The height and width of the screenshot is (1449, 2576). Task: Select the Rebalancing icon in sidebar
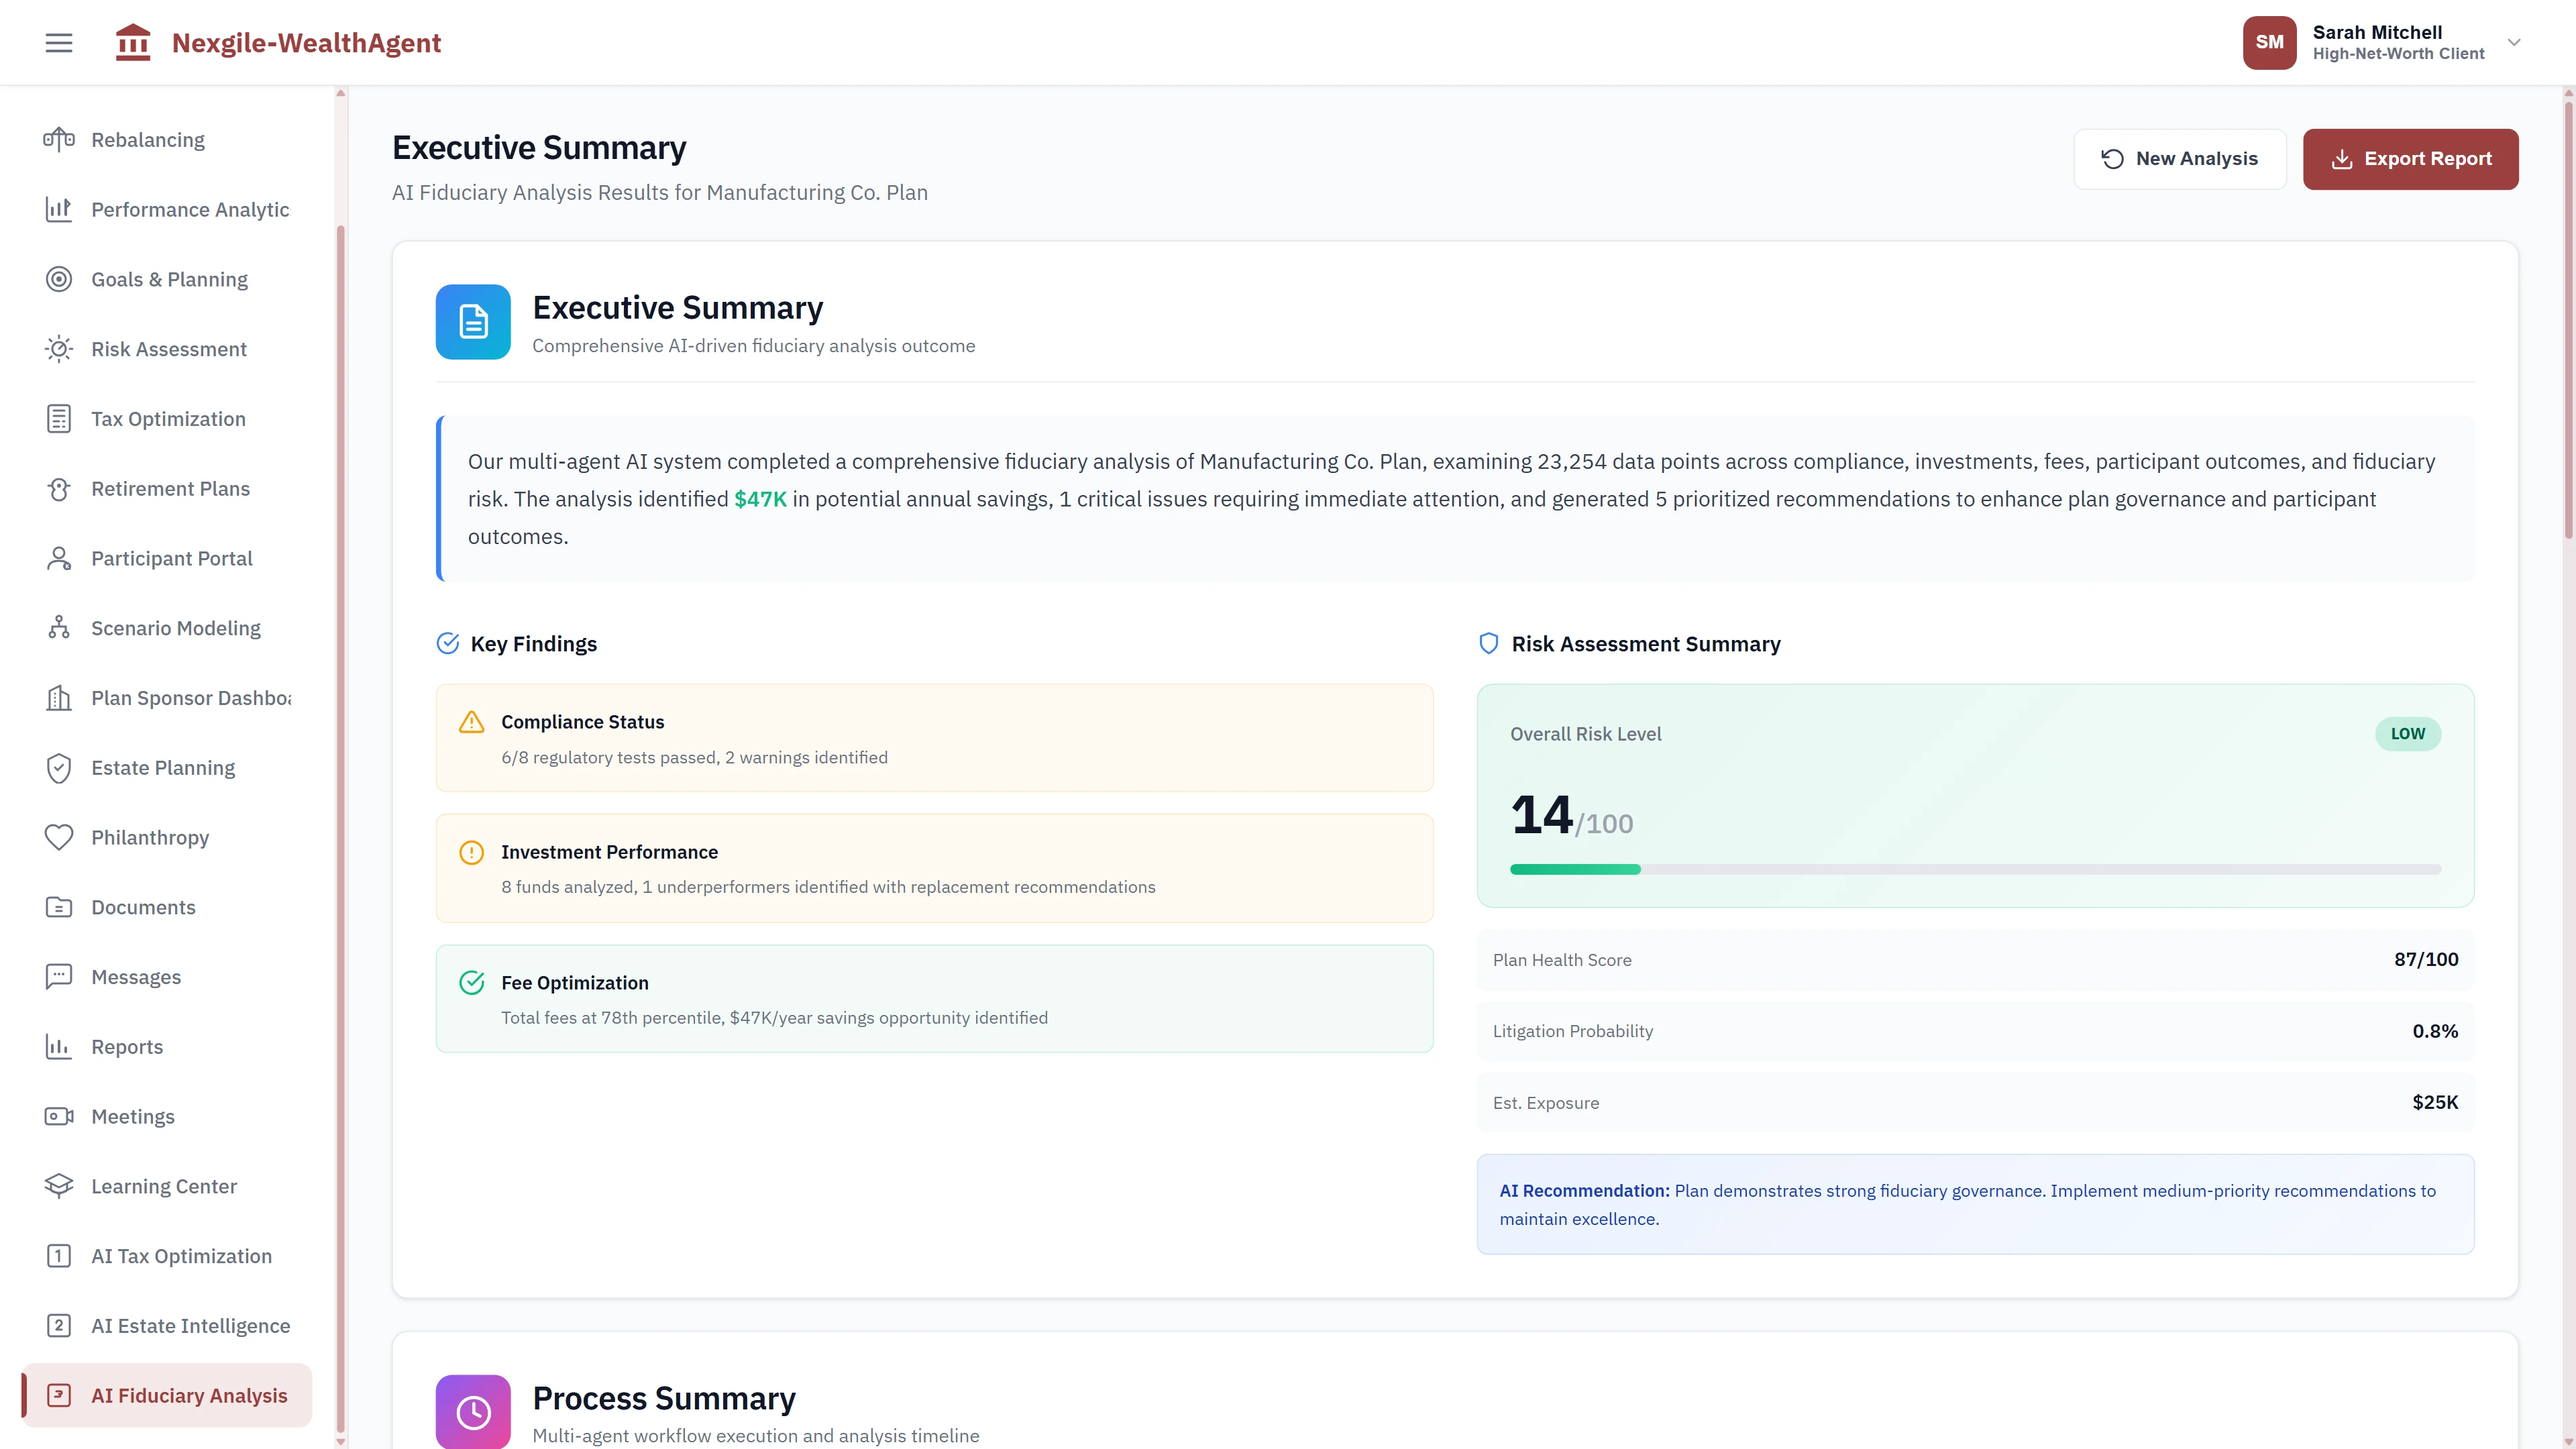point(59,139)
